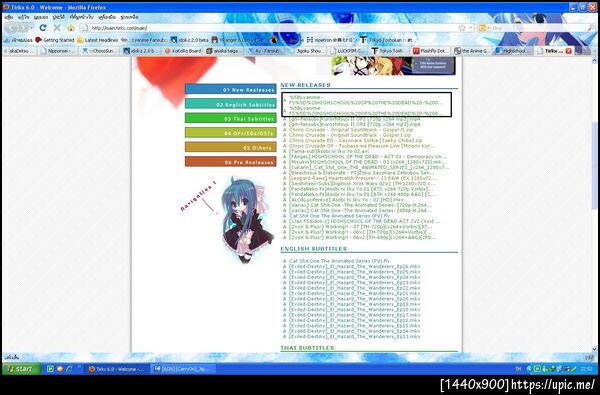Switch to the LUCKFIM tab
The width and height of the screenshot is (600, 395).
349,51
